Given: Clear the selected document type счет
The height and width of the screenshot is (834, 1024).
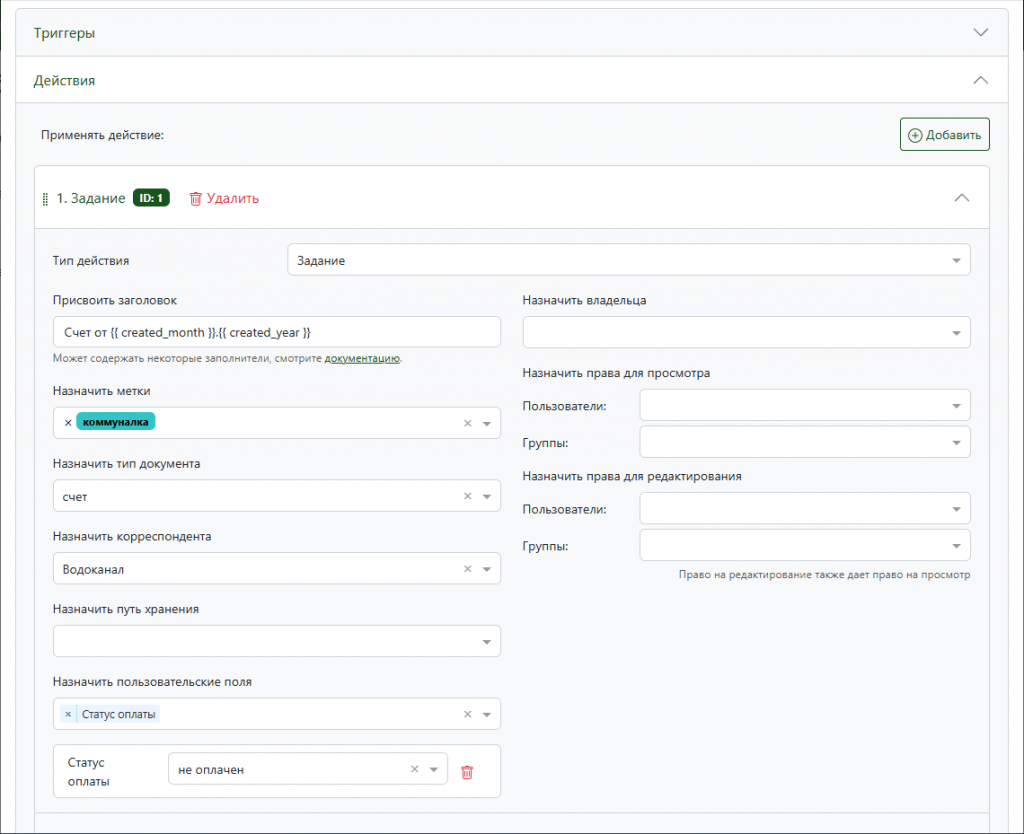Looking at the screenshot, I should click(467, 496).
